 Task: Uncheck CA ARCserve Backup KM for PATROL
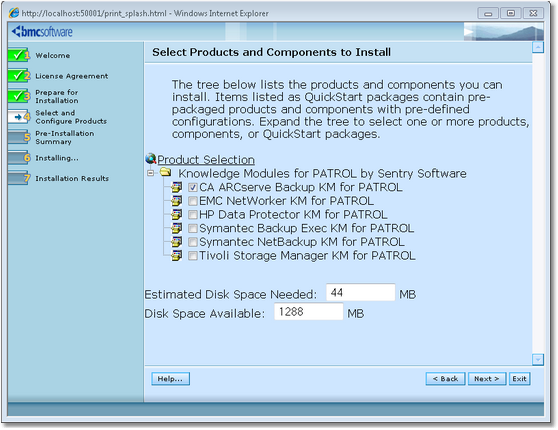[193, 187]
